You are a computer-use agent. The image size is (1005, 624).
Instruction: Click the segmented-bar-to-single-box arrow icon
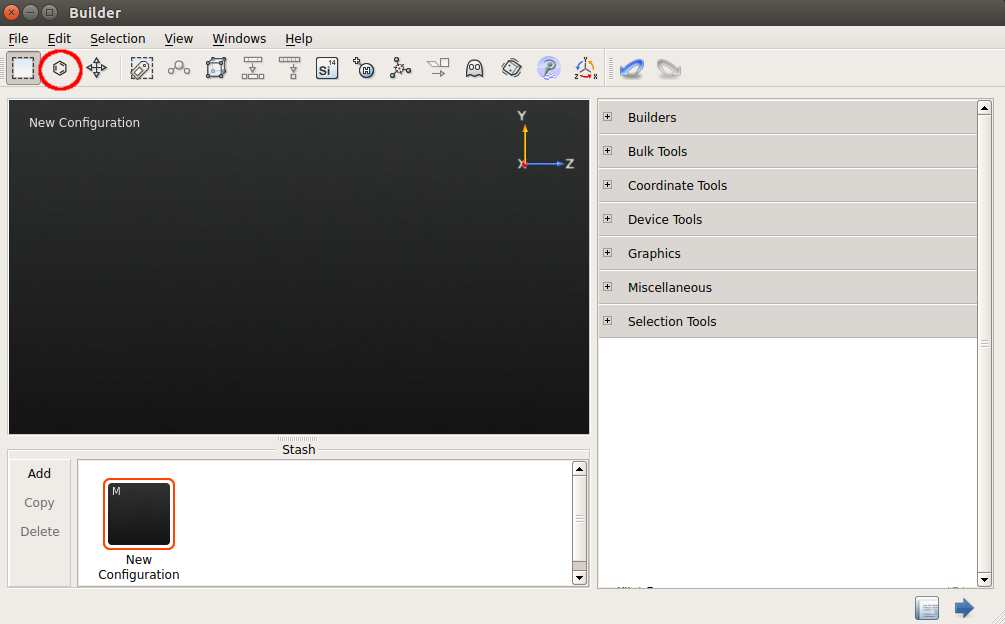[290, 68]
